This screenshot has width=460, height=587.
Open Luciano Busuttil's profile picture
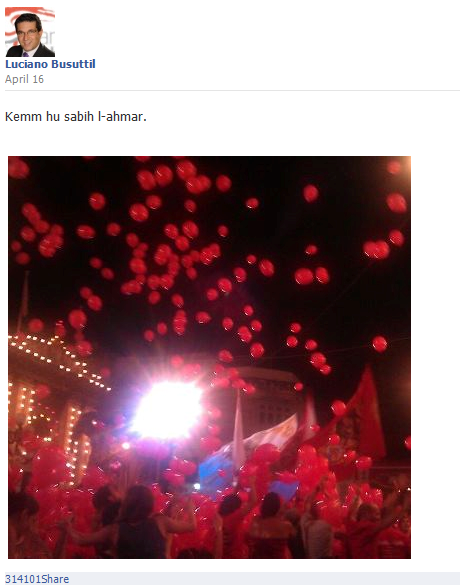click(30, 32)
